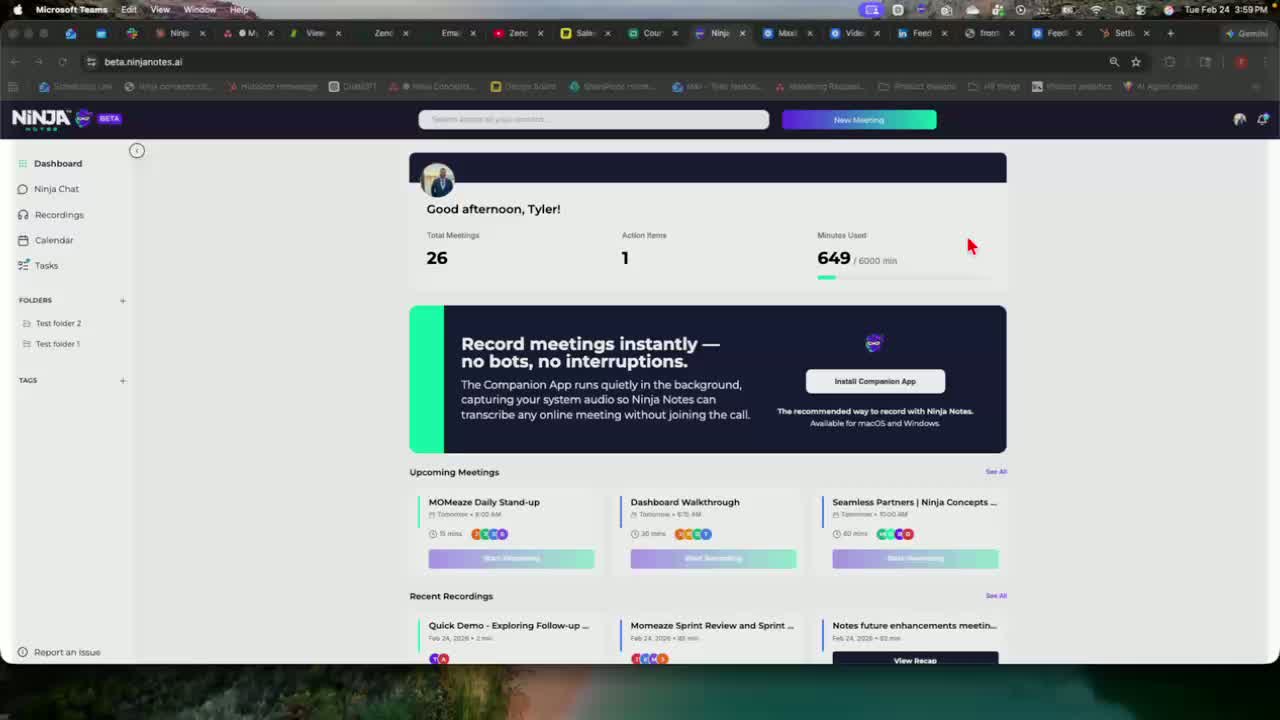
Task: Open the Help menu in the menu bar
Action: pos(239,10)
